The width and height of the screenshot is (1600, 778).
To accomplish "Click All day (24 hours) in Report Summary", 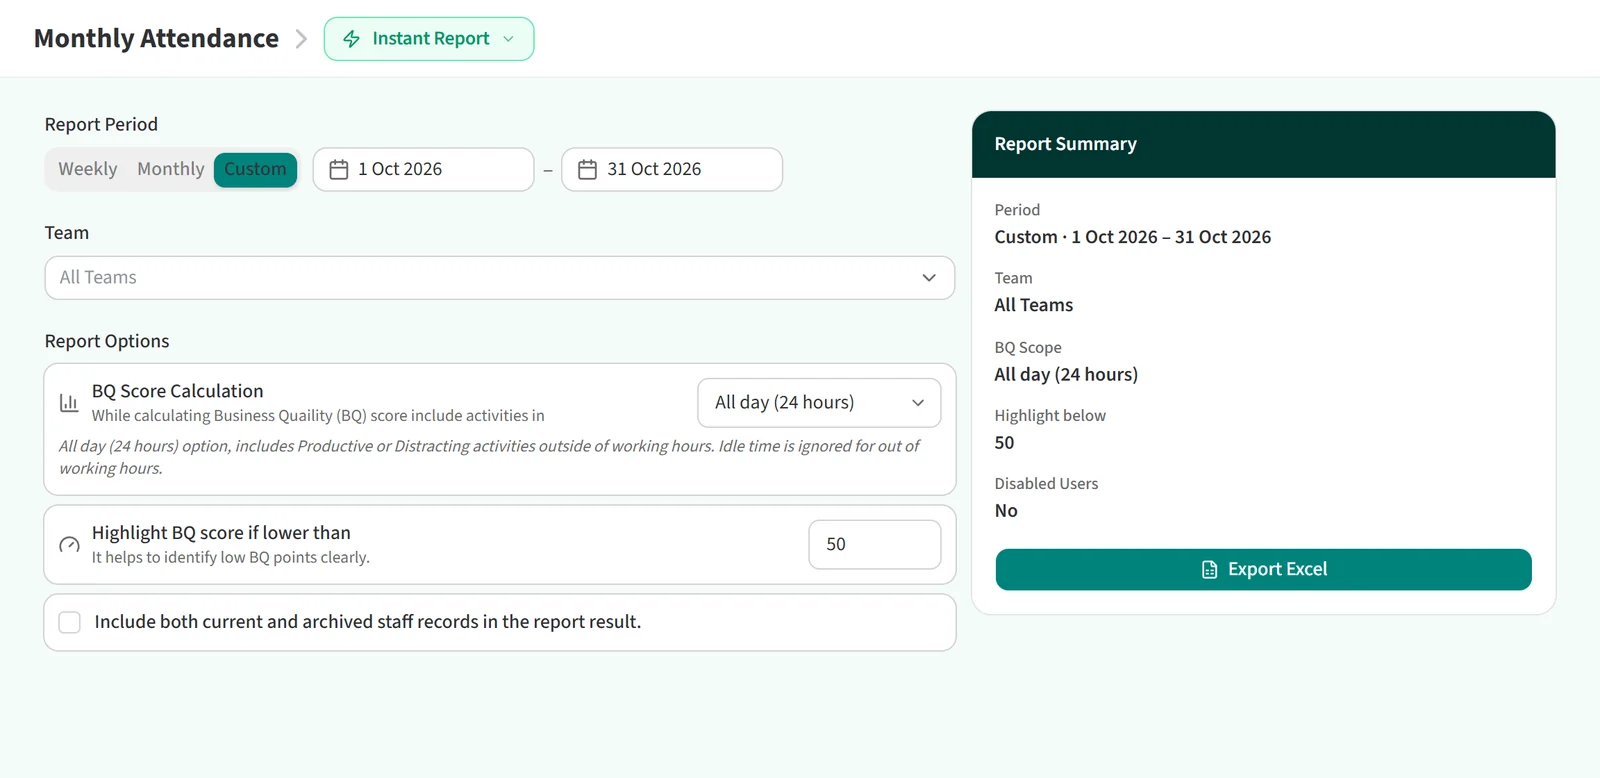I will point(1066,375).
